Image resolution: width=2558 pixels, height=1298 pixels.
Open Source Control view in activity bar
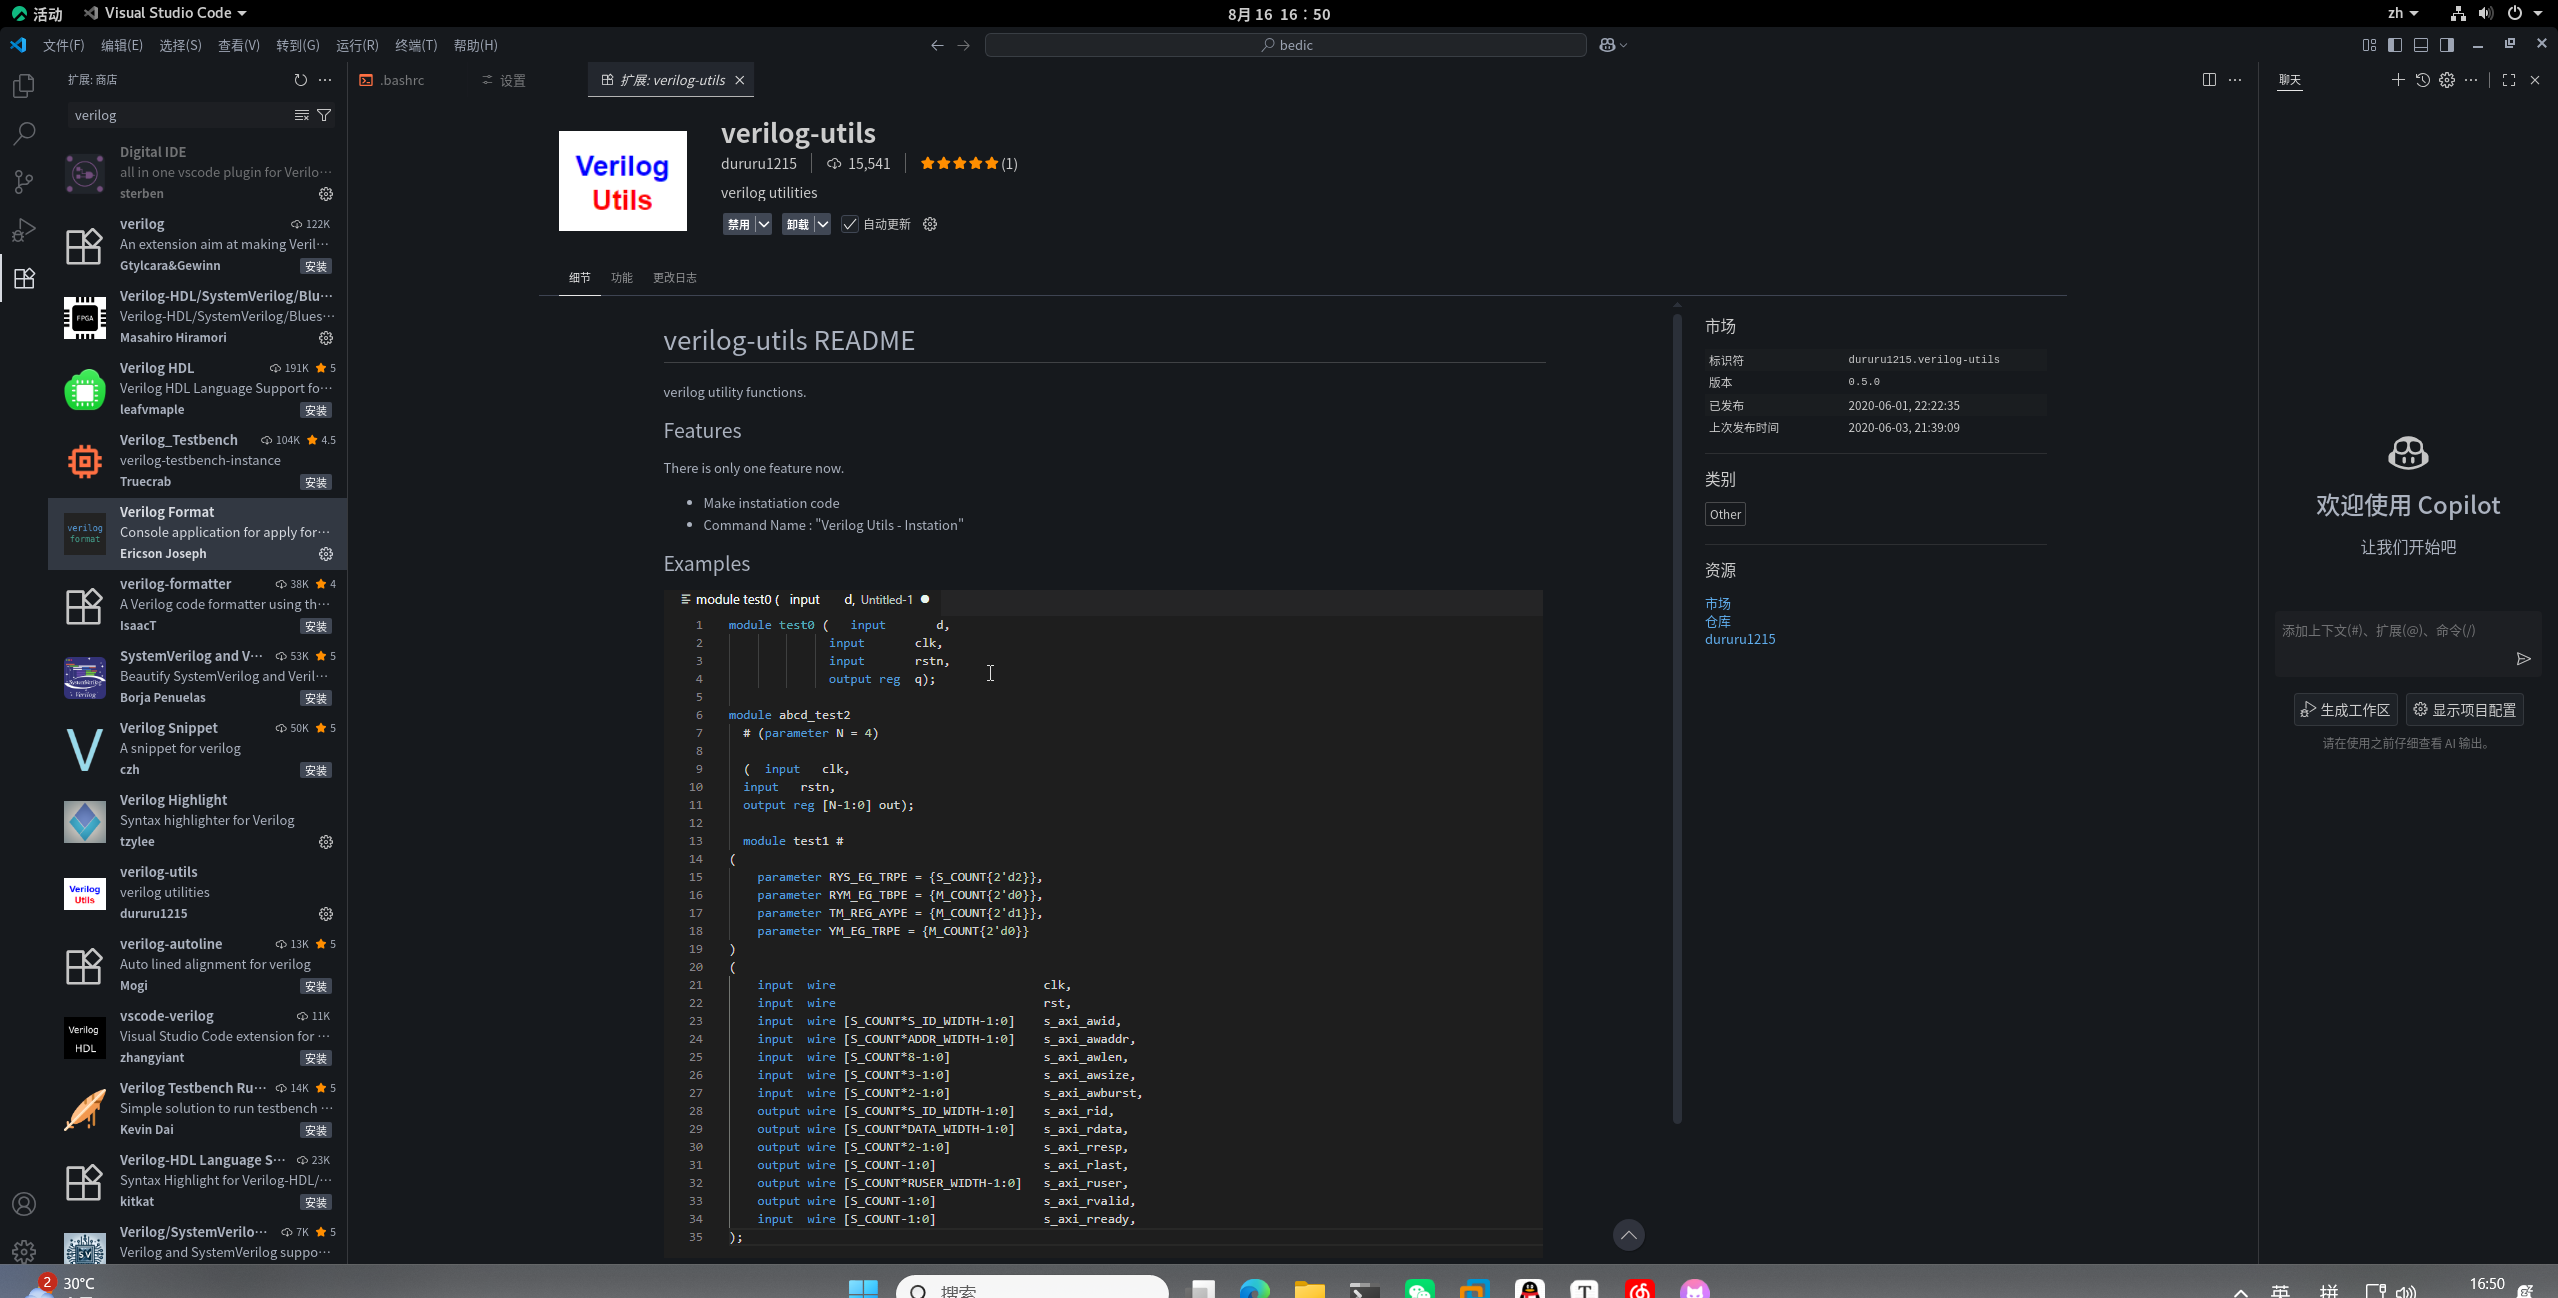[24, 181]
